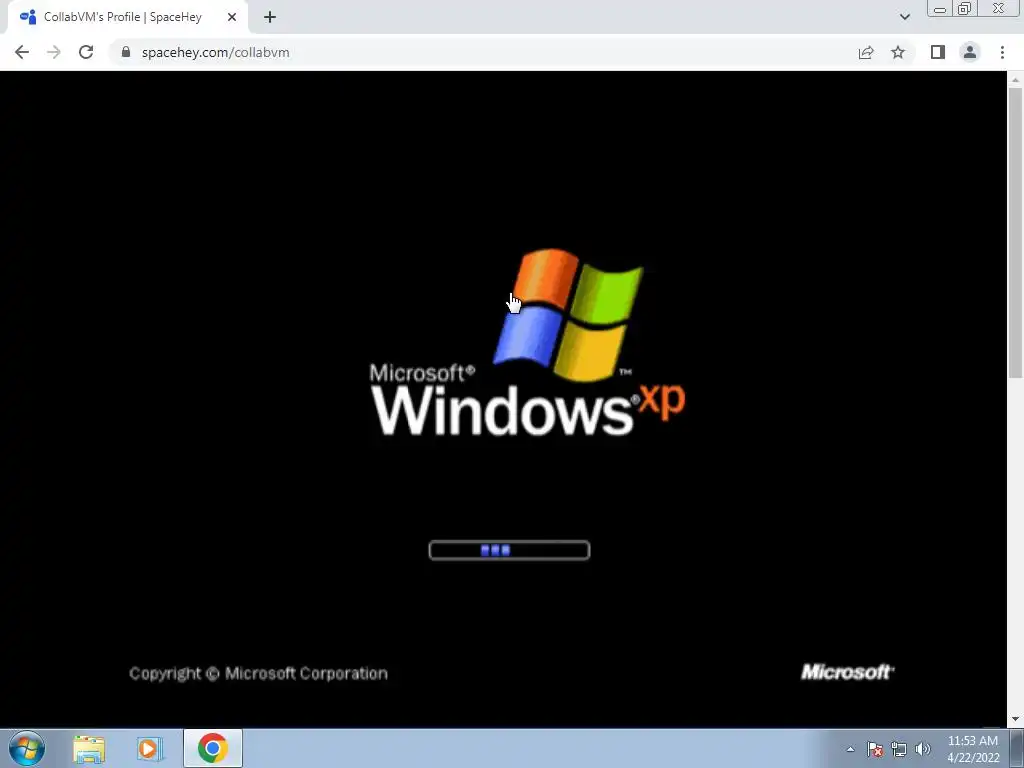Open the clock showing 11:53 AM
This screenshot has height=768, width=1024.
(x=972, y=749)
